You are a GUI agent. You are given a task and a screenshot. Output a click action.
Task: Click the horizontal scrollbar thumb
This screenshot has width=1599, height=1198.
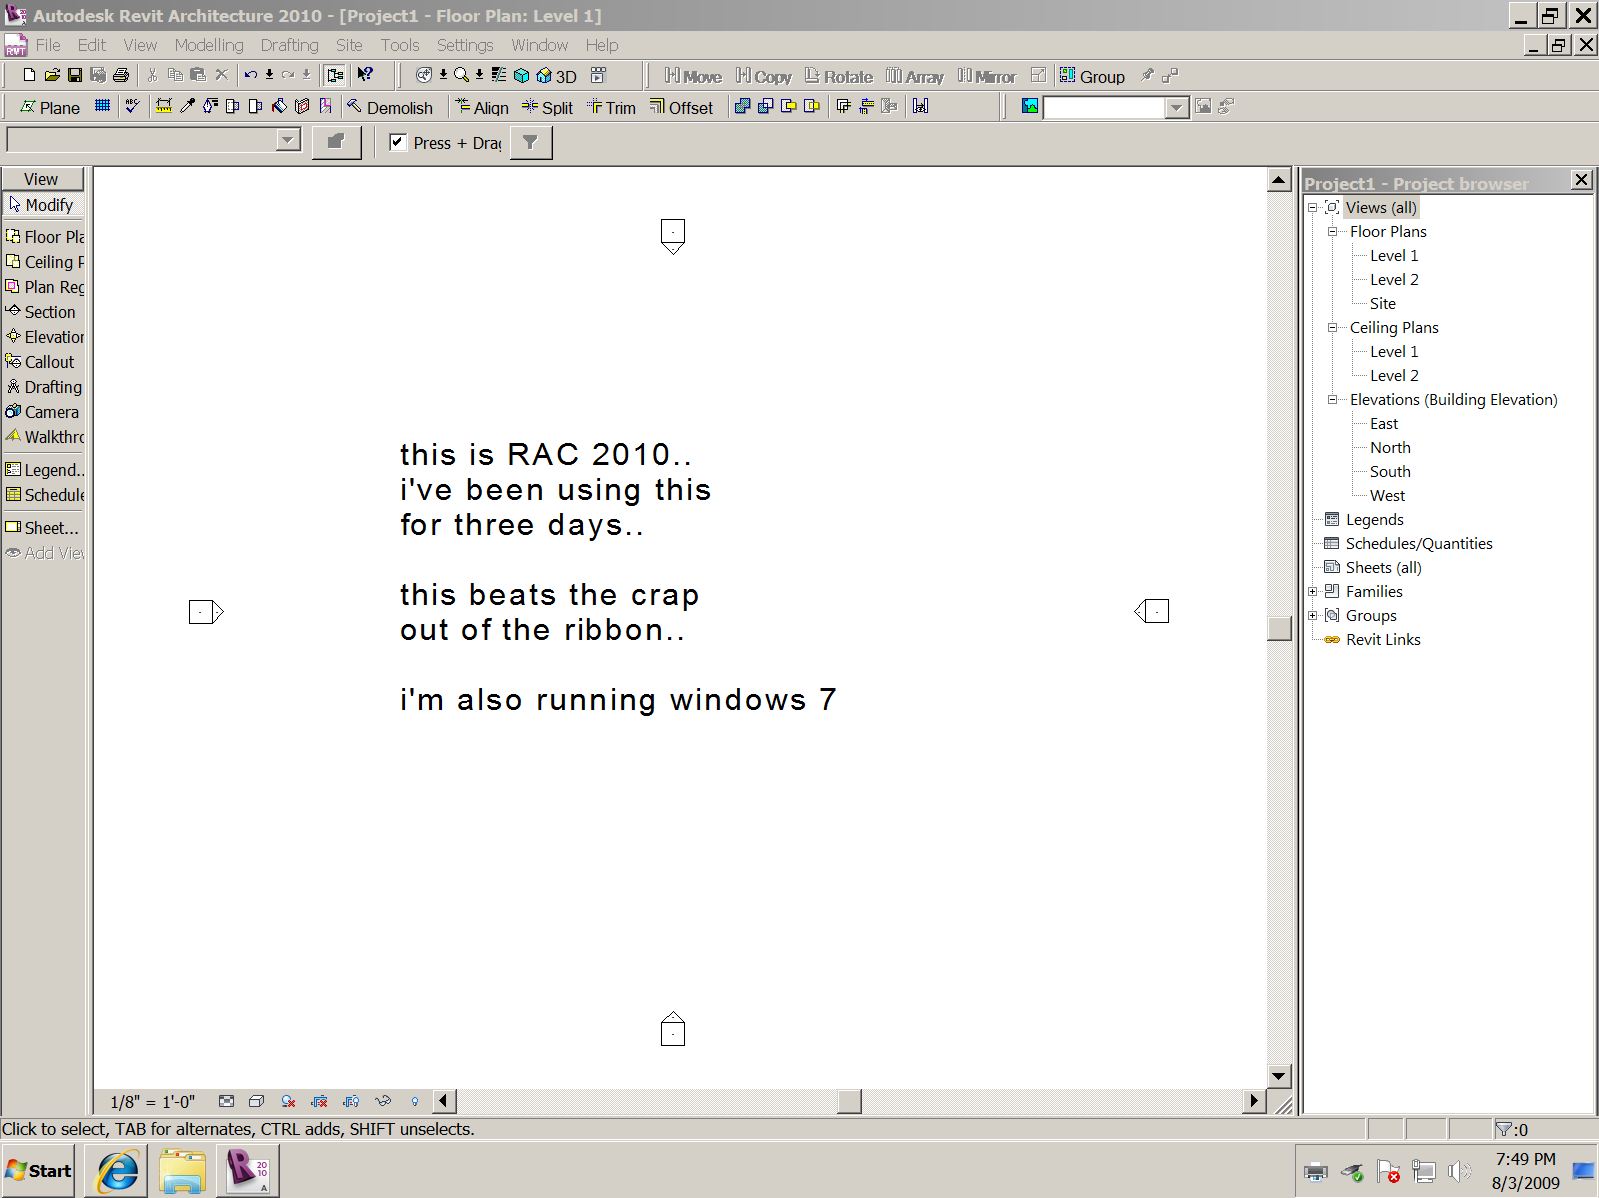tap(849, 1101)
